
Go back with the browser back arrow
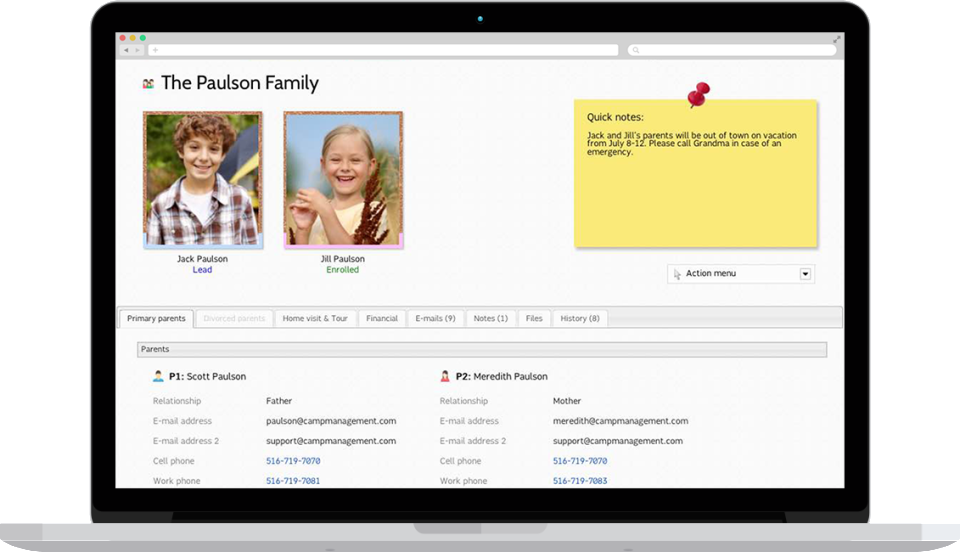[126, 50]
